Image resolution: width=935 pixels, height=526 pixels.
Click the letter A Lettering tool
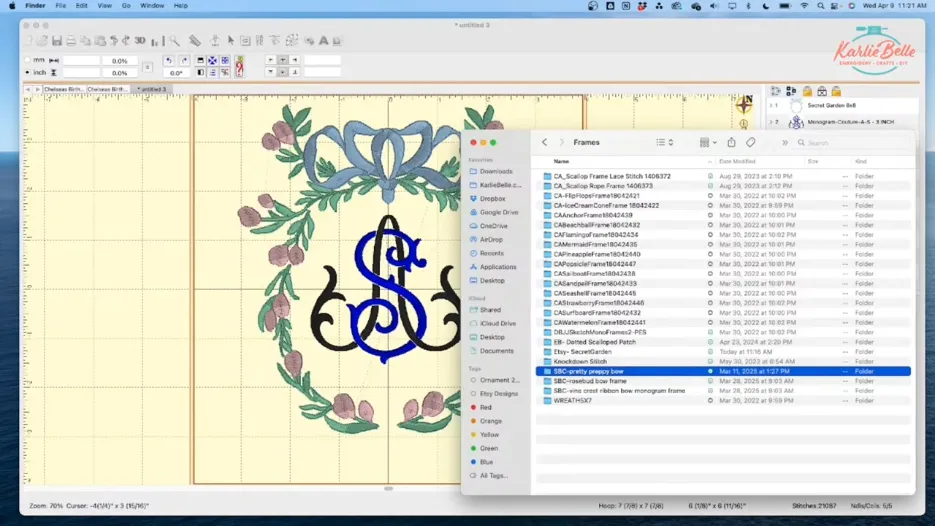click(x=323, y=41)
